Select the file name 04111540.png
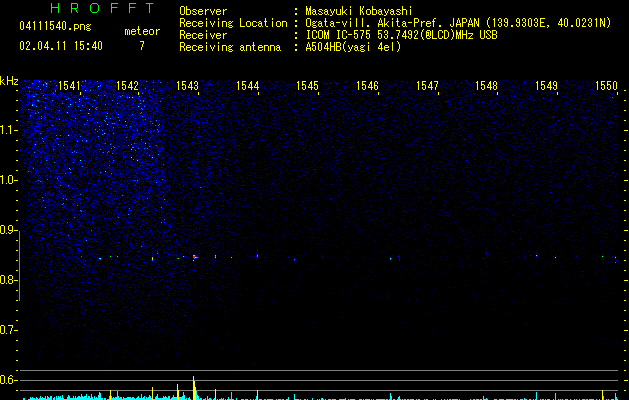The height and width of the screenshot is (400, 629). point(55,27)
